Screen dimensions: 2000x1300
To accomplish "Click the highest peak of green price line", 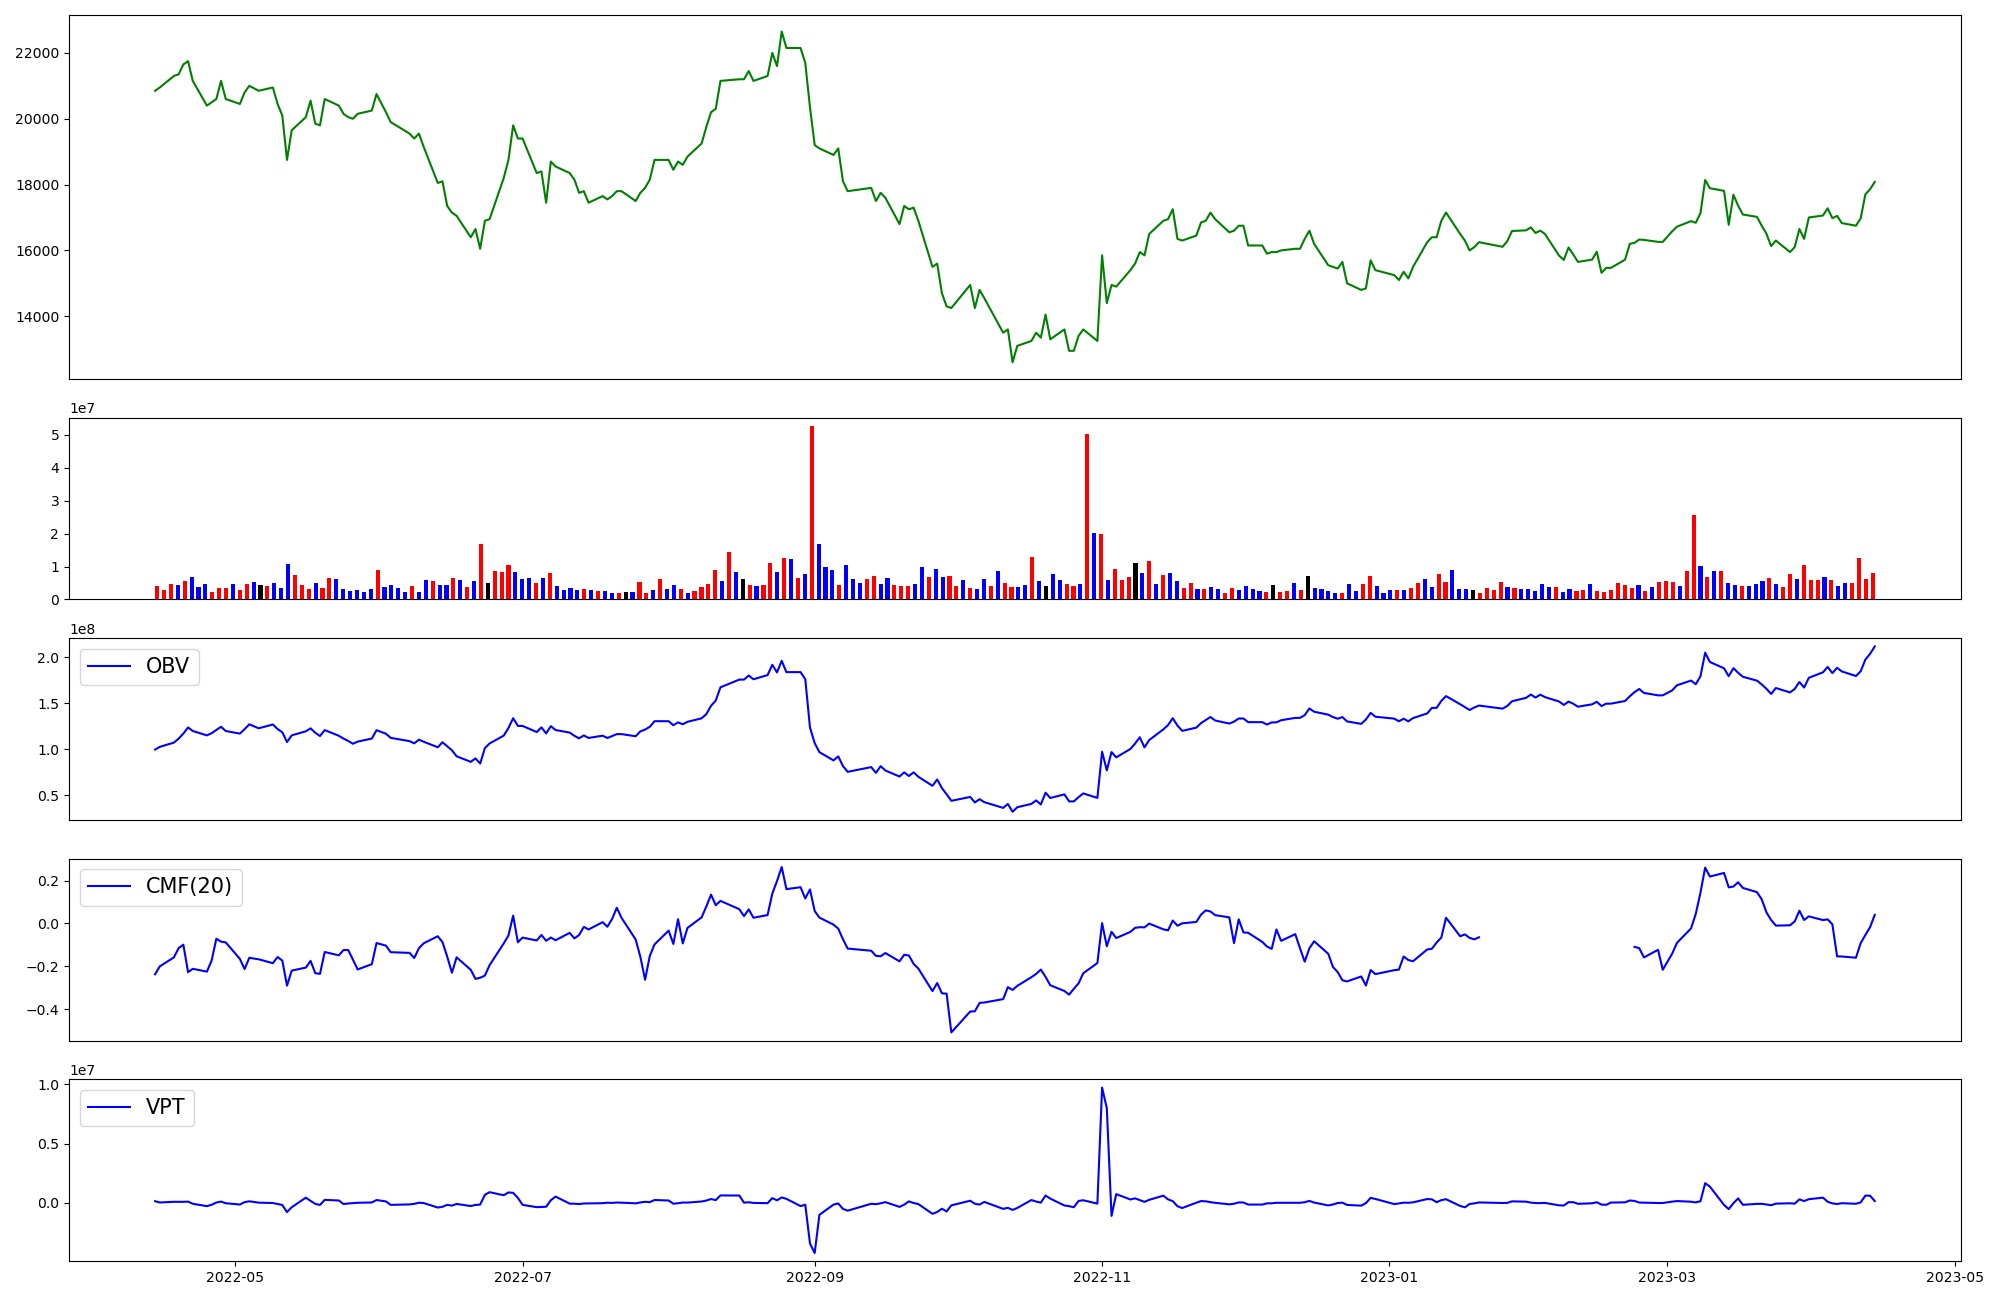I will point(782,32).
